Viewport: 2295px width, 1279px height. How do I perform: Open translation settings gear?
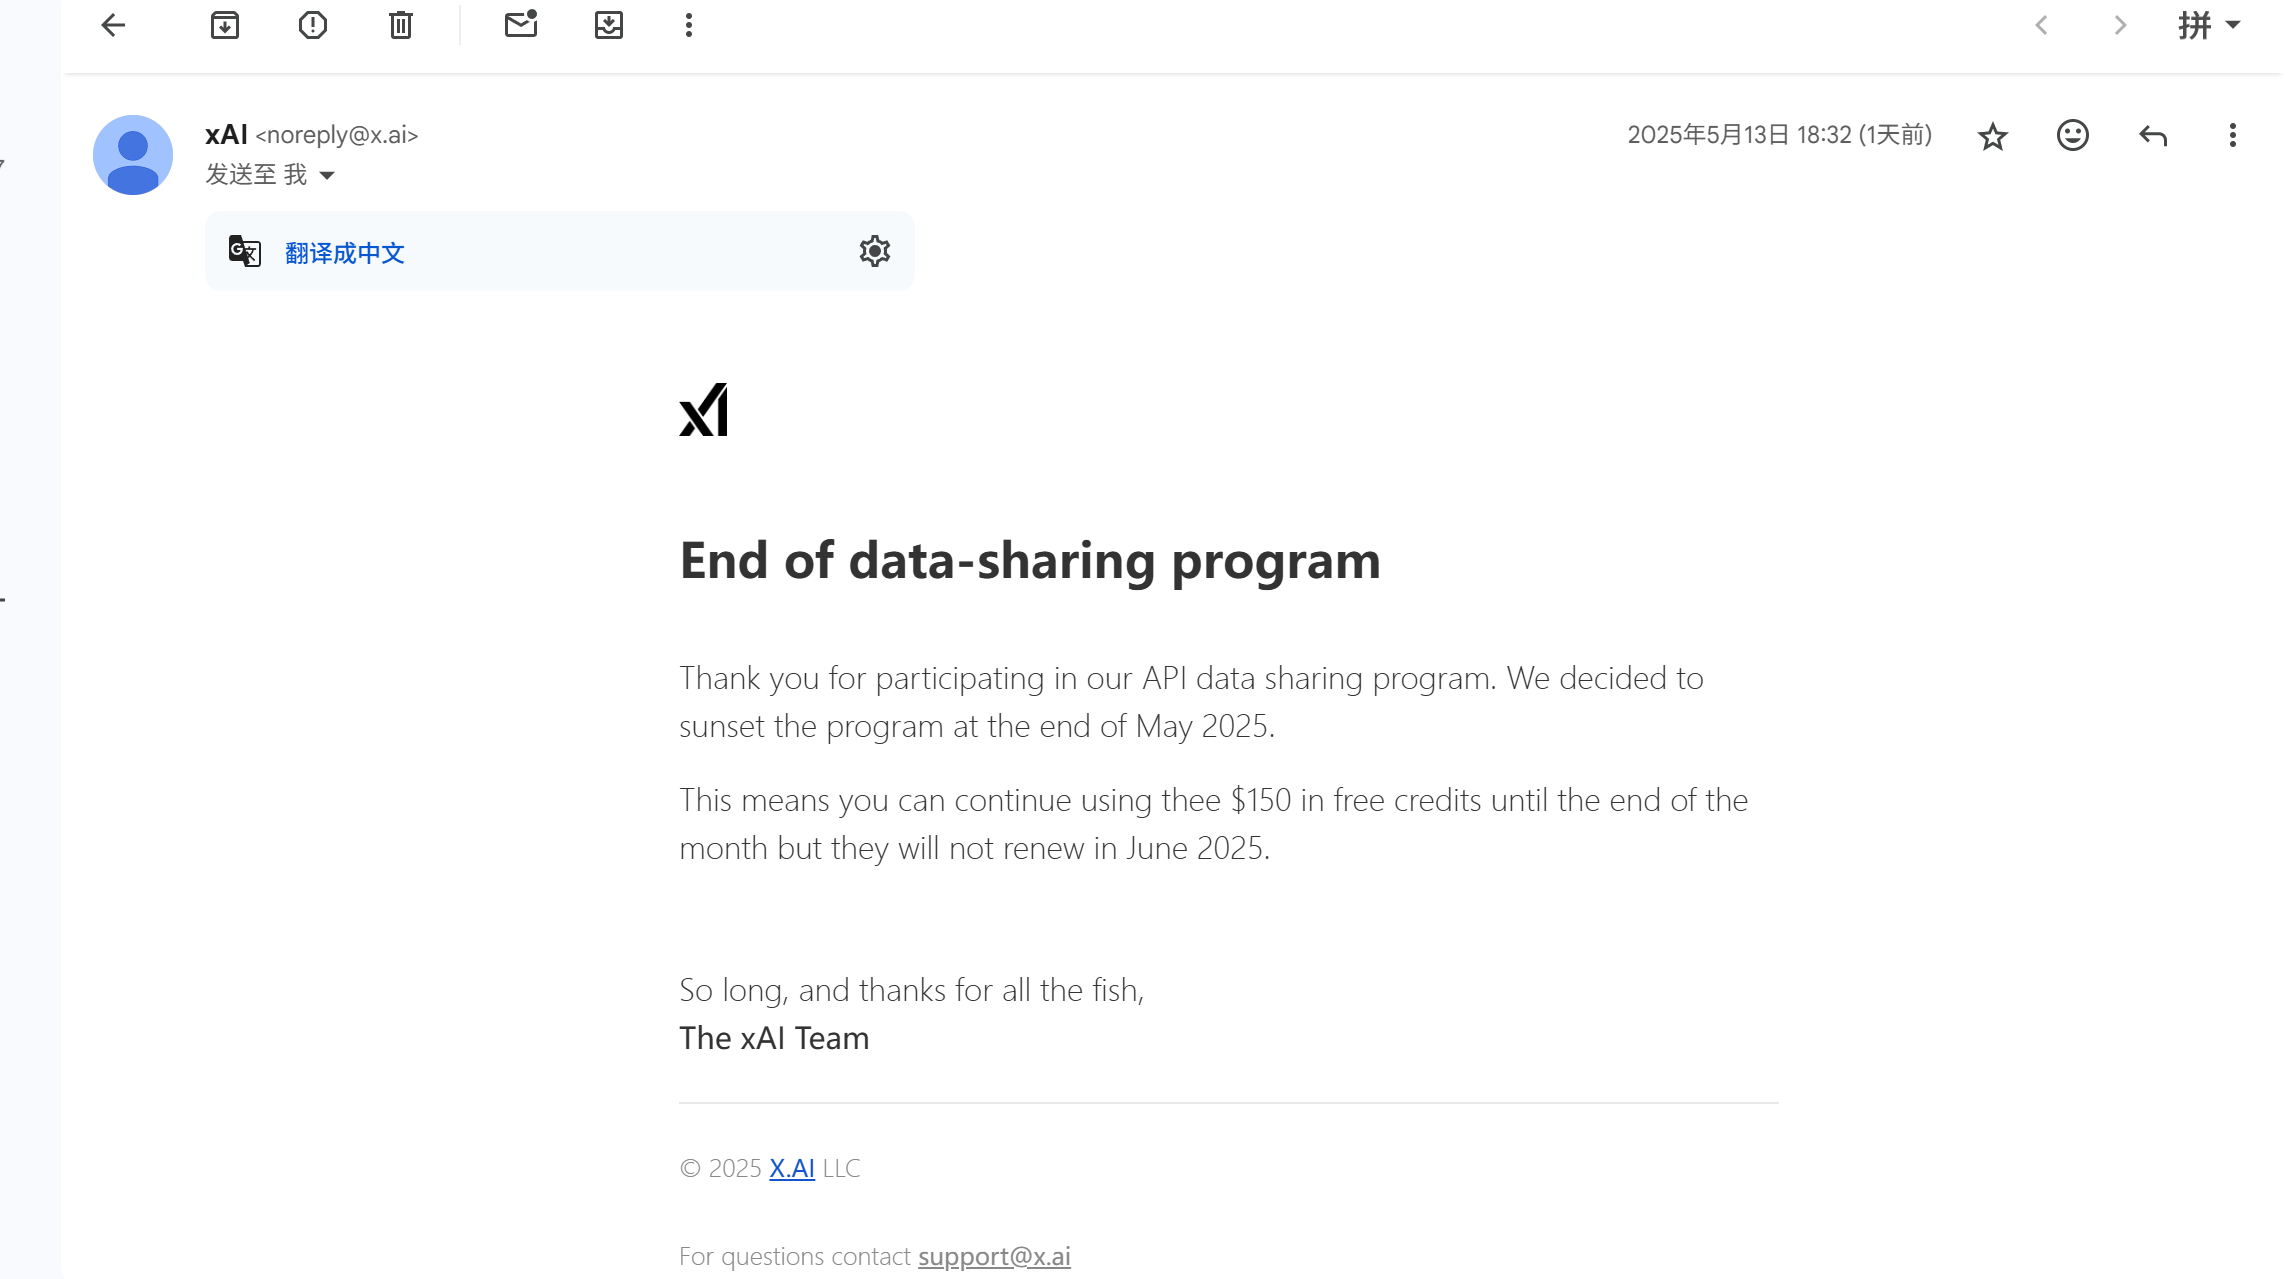[875, 251]
